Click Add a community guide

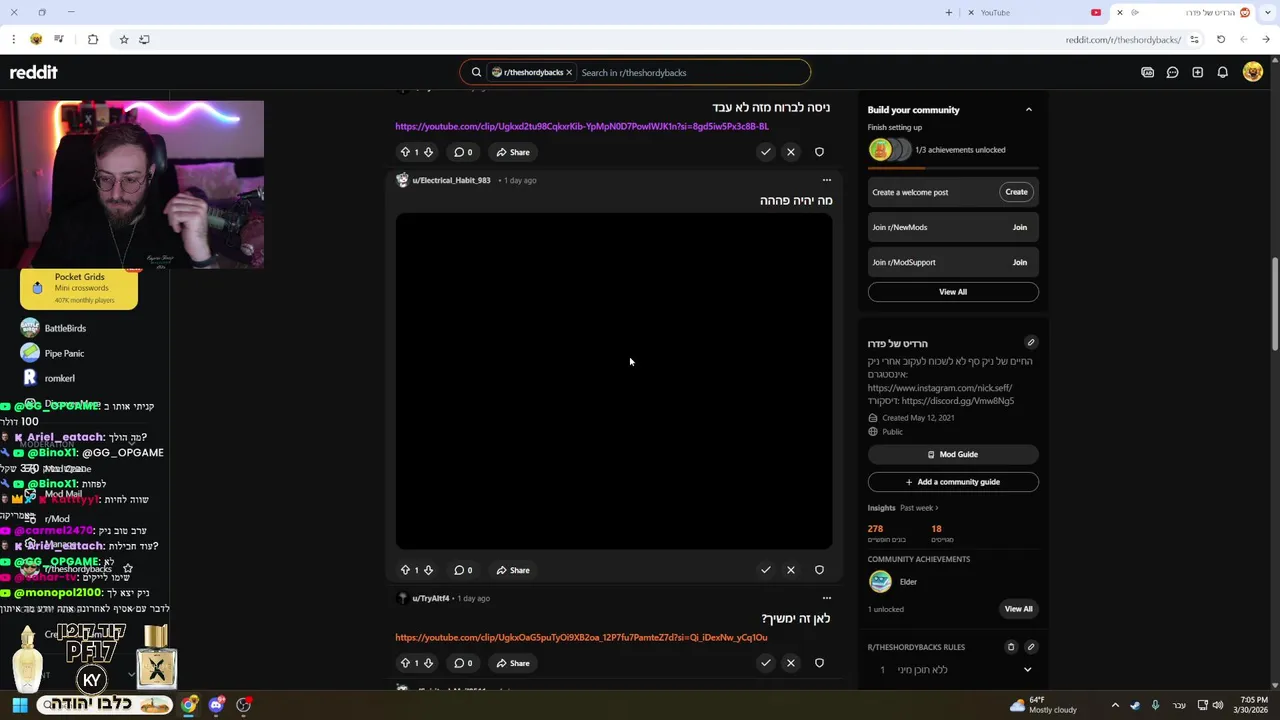click(x=953, y=482)
